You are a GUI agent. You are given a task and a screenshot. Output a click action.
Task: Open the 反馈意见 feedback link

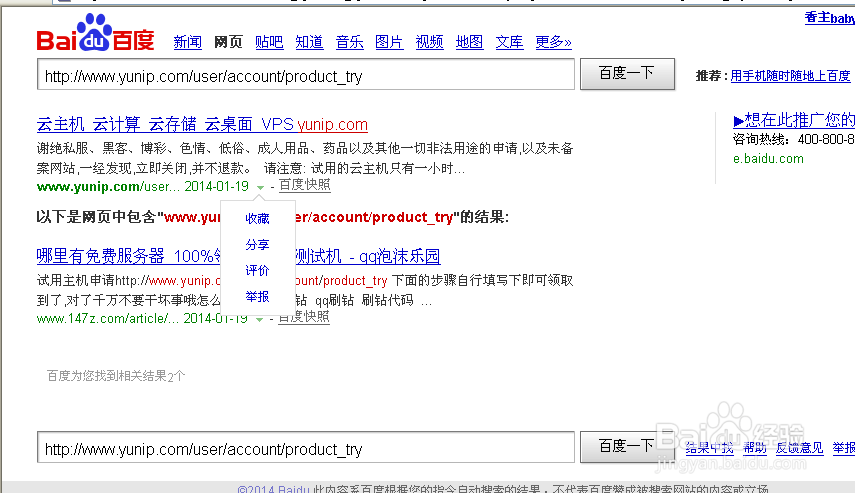(x=799, y=448)
